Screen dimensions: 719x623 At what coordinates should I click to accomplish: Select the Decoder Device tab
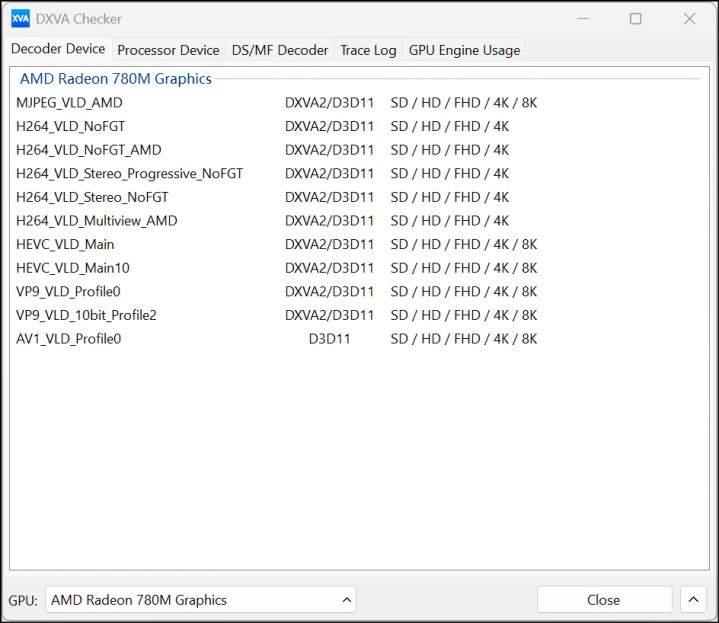(x=58, y=49)
